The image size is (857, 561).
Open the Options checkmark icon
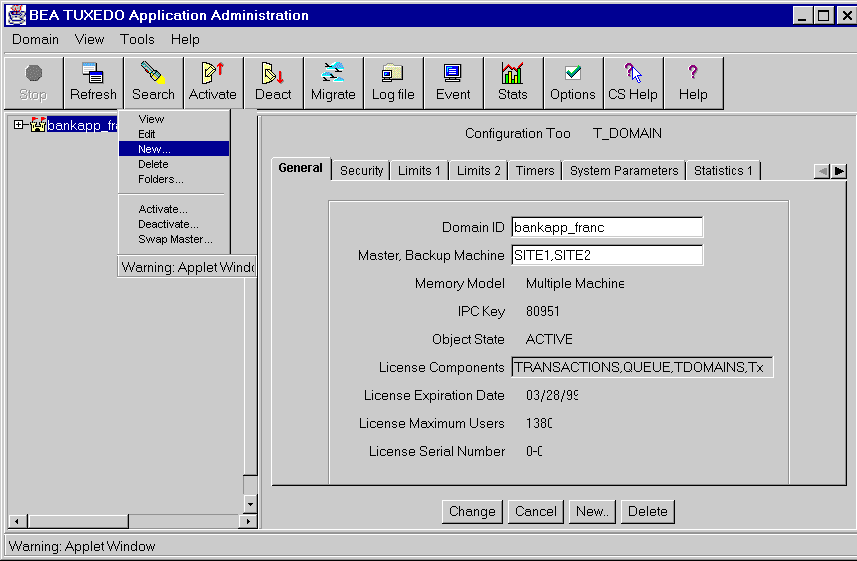pos(573,83)
